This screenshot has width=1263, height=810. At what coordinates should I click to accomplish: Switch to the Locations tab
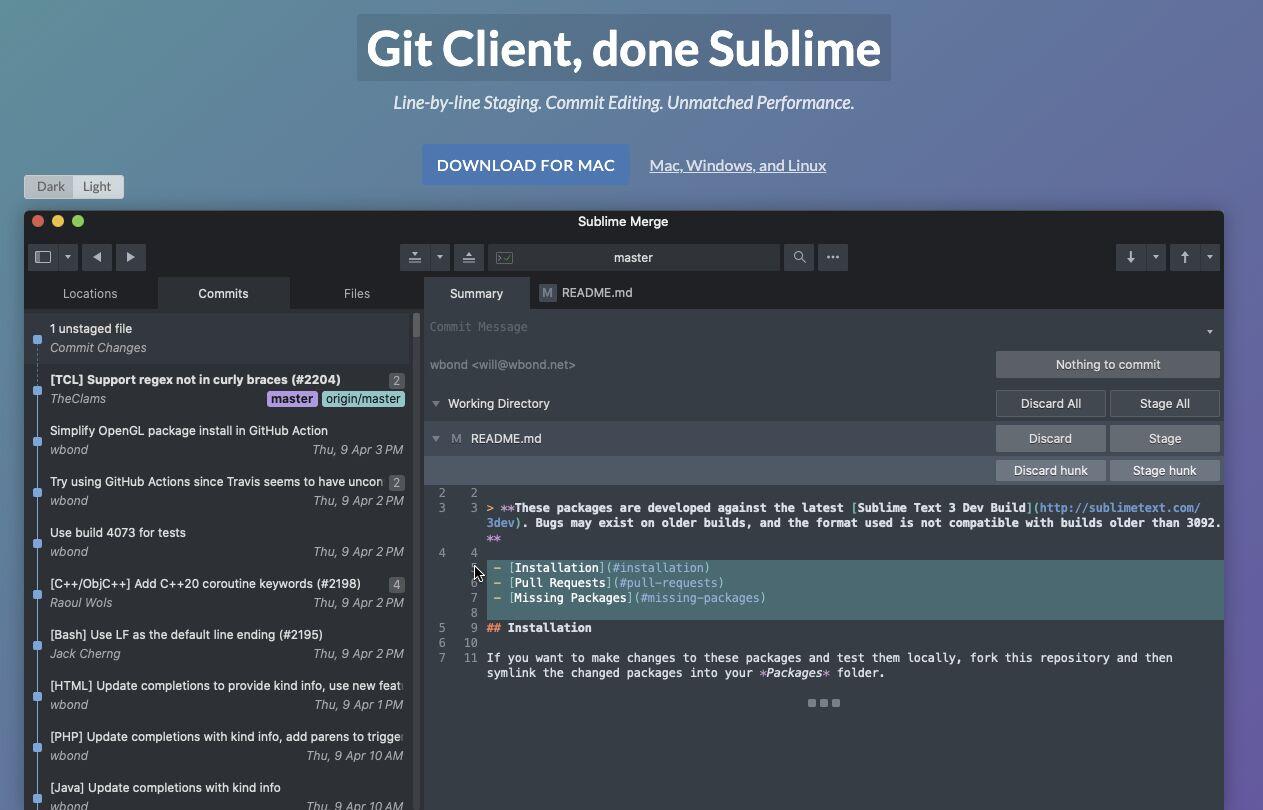coord(90,293)
